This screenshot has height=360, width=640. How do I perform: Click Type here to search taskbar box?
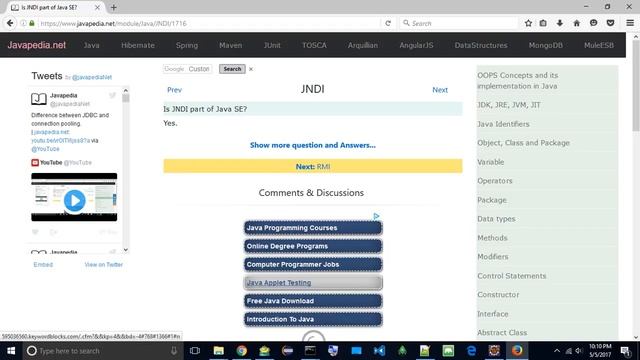[102, 351]
